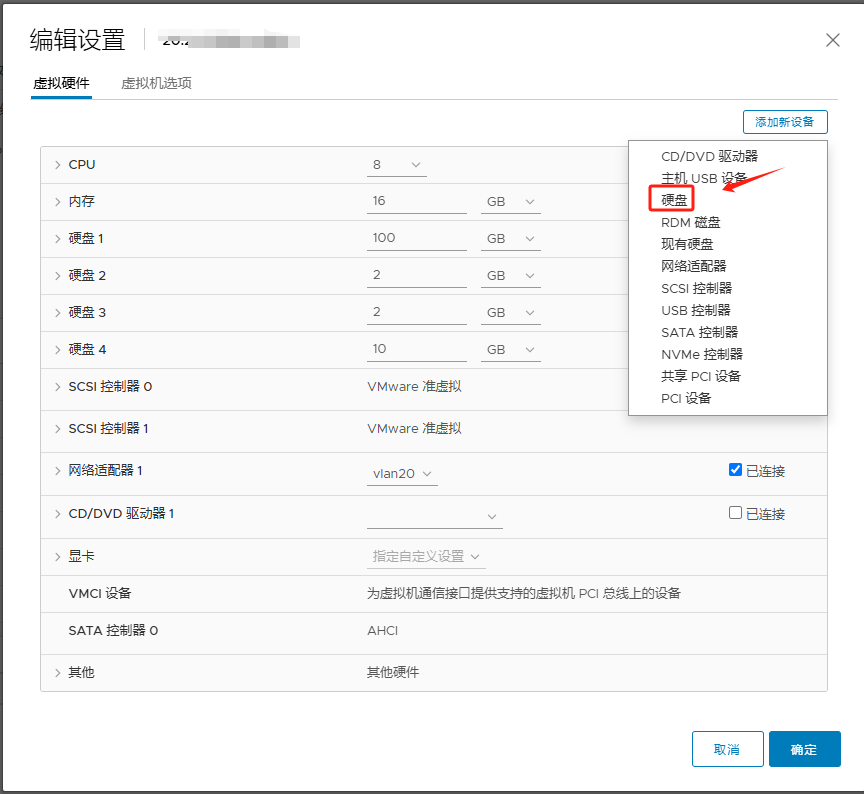Click the 其他硬件 text
Image resolution: width=864 pixels, height=794 pixels.
click(x=393, y=672)
